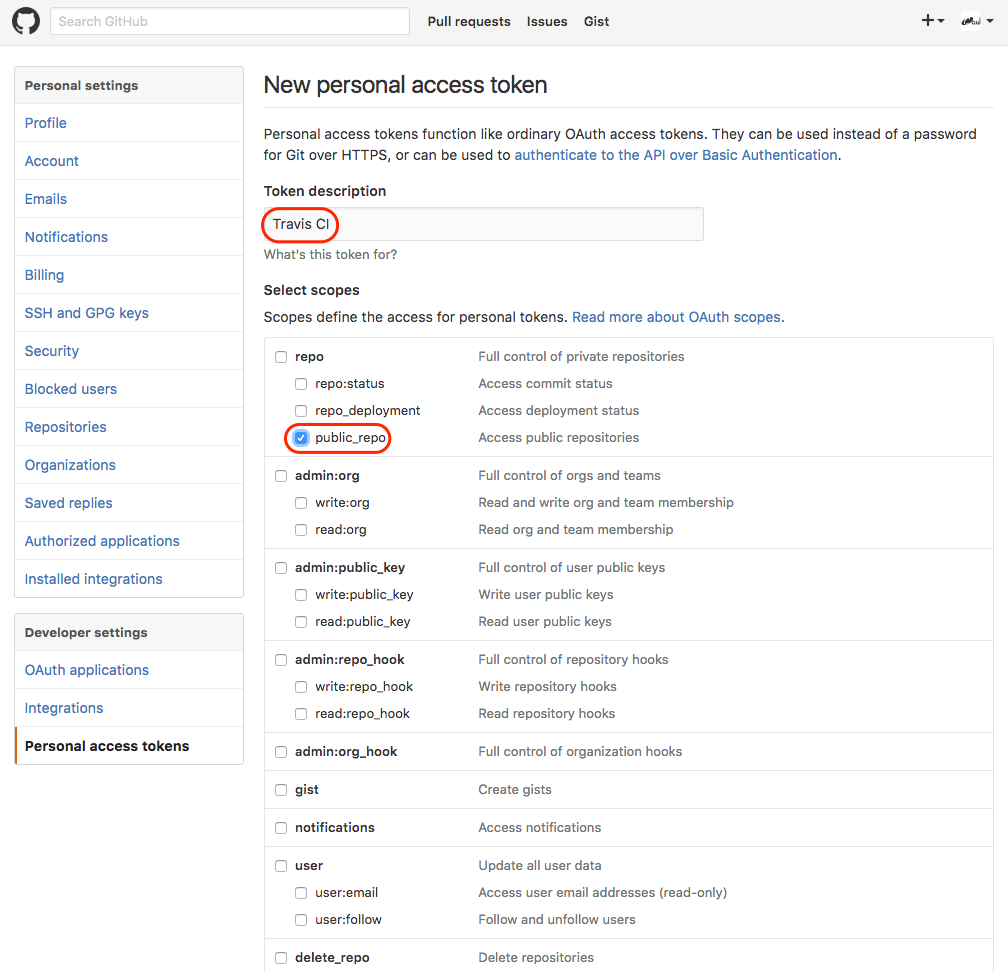Enable the repo scope checkbox
The width and height of the screenshot is (1008, 972).
pos(281,357)
